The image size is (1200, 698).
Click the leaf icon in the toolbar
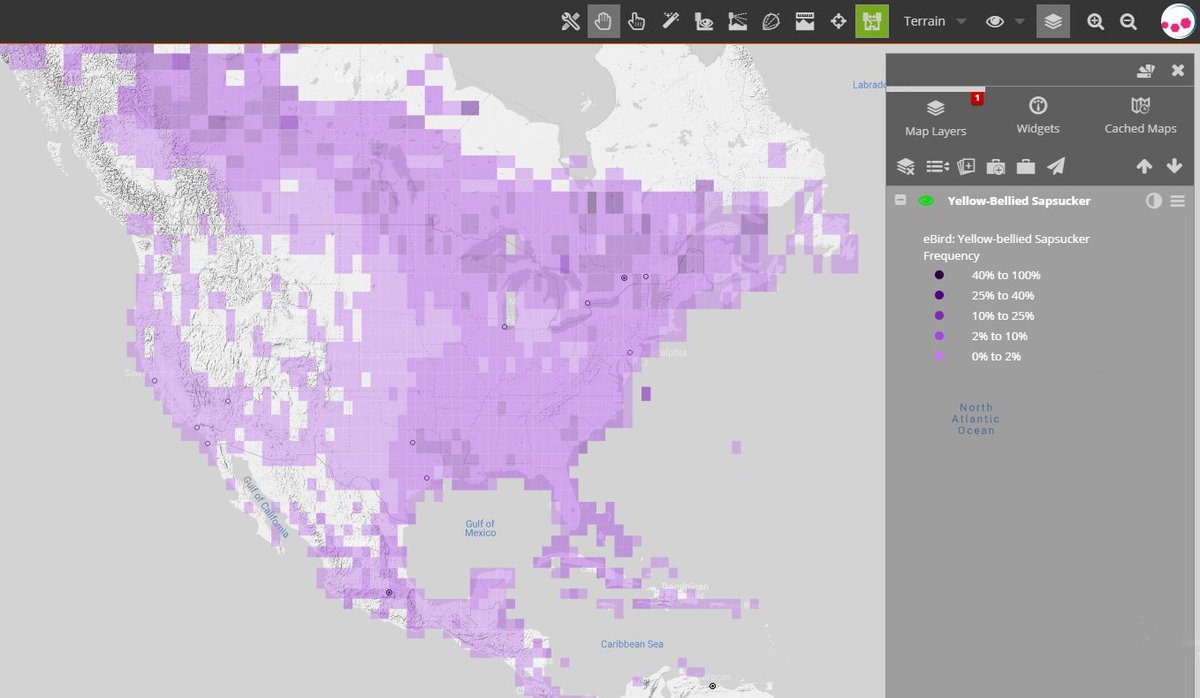click(x=771, y=21)
